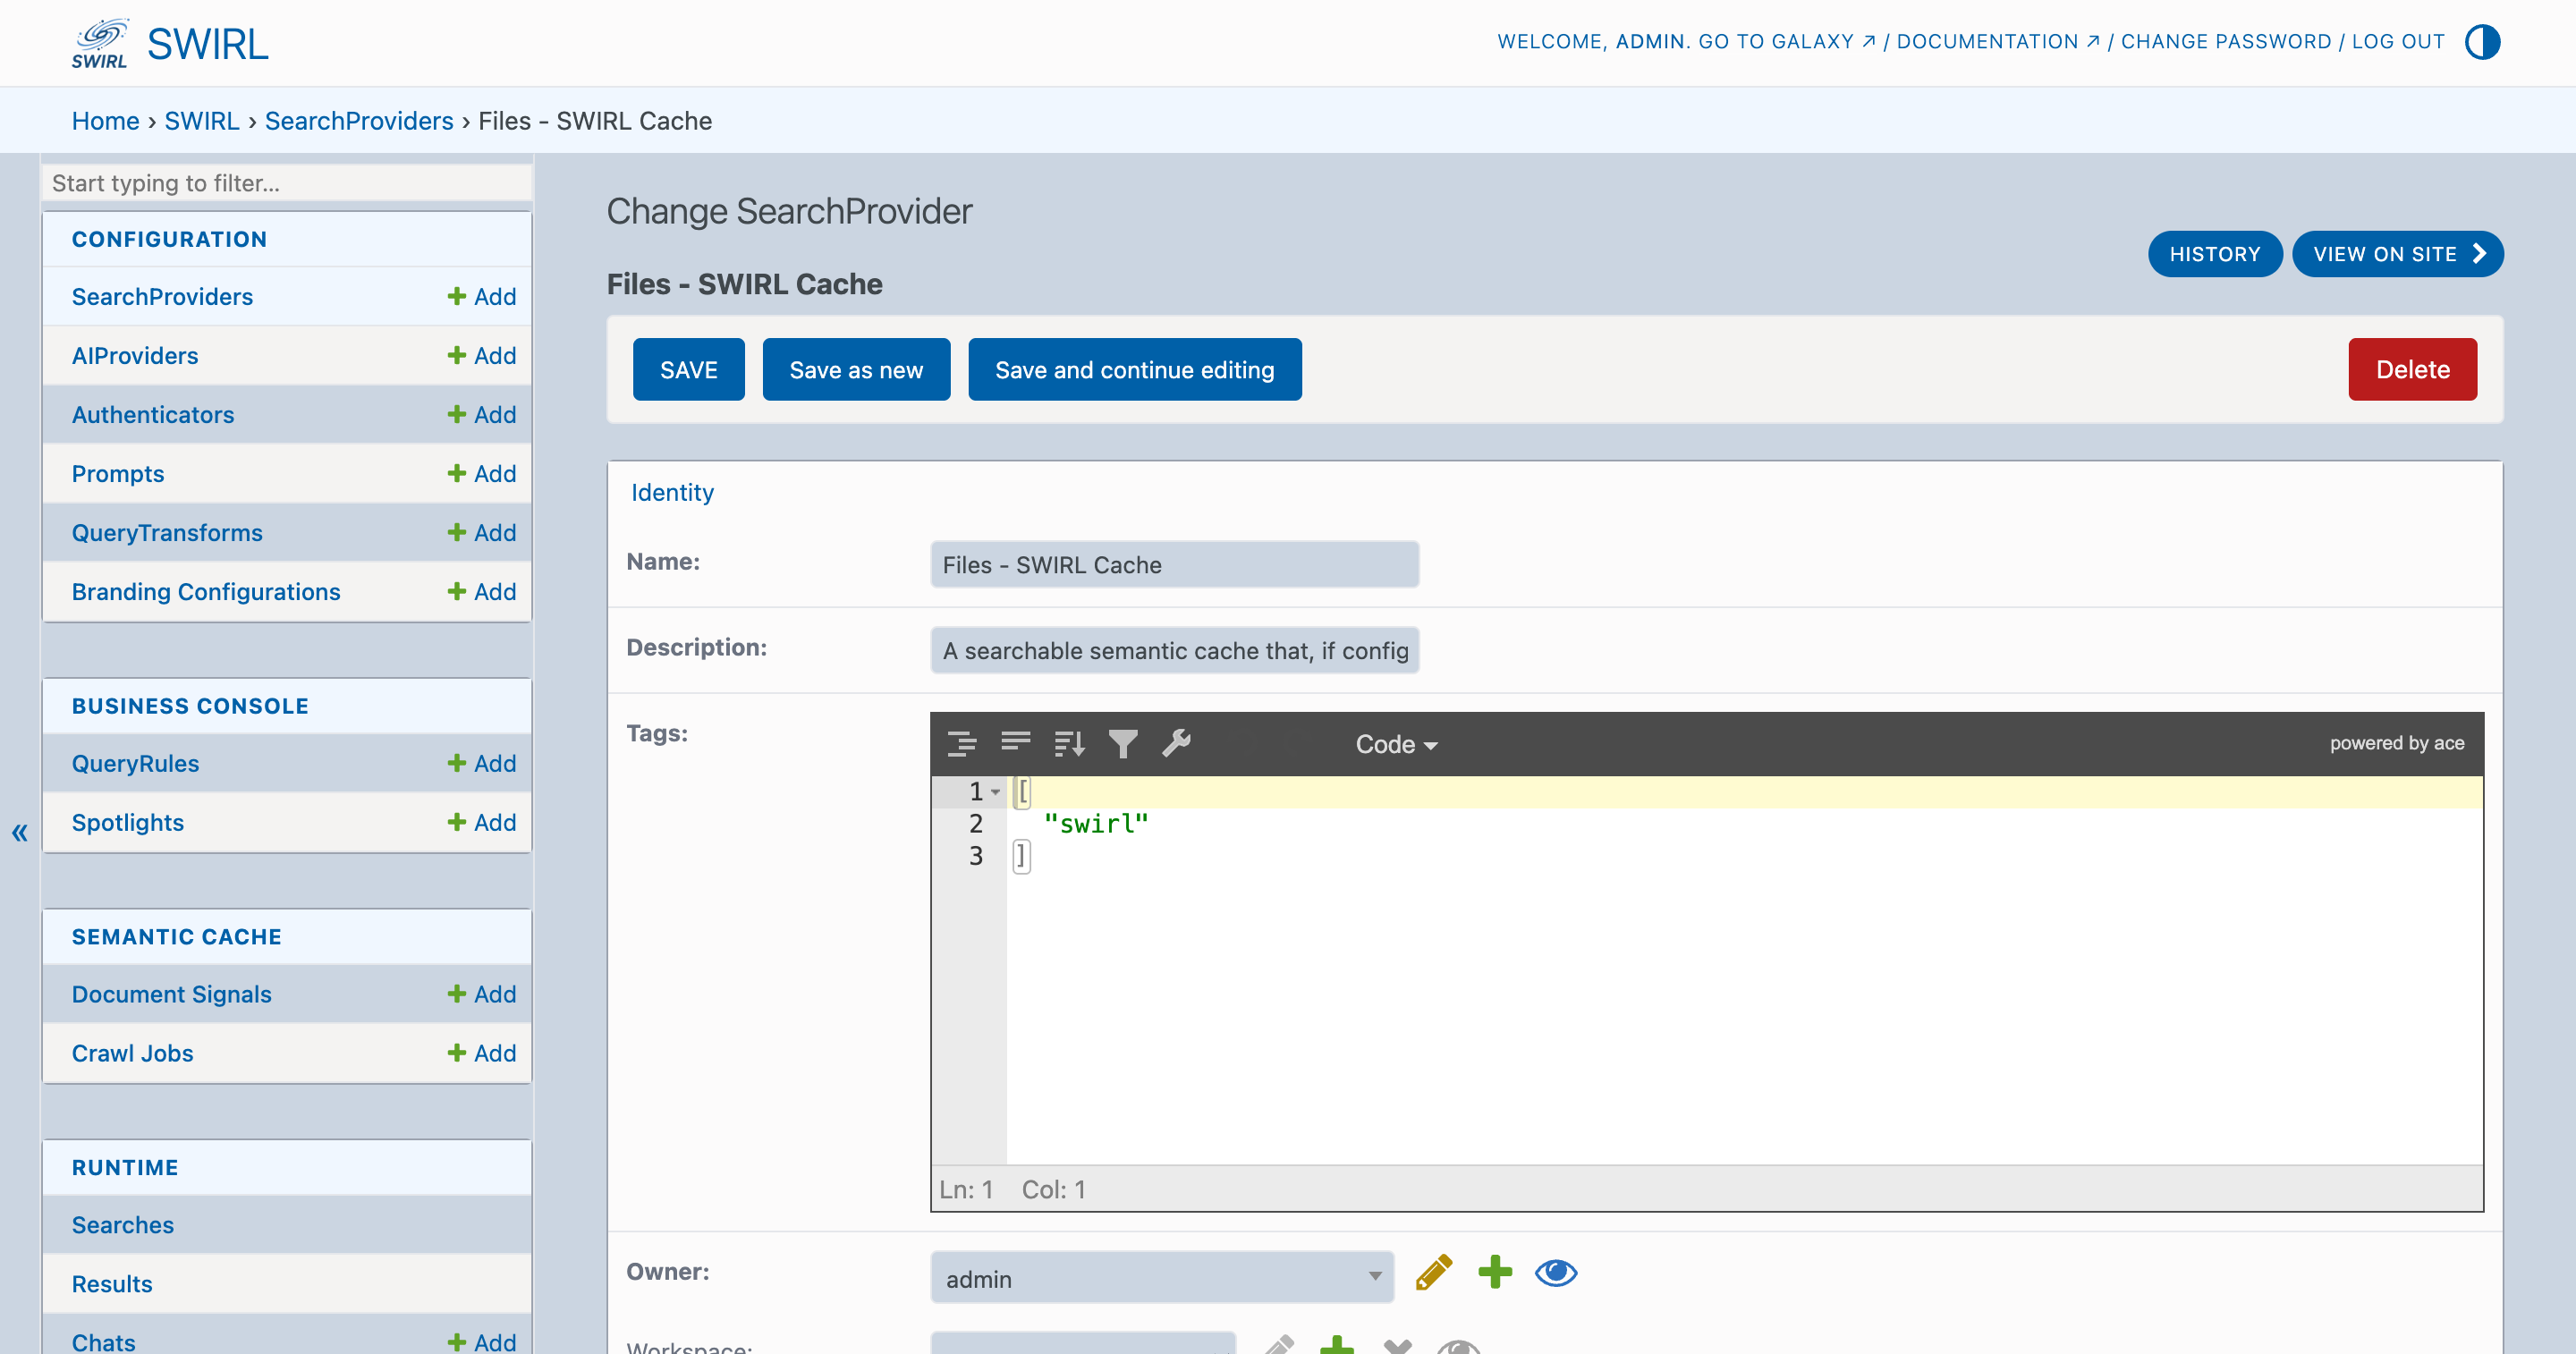Viewport: 2576px width, 1354px height.
Task: Click the Identity section heading
Action: click(672, 493)
